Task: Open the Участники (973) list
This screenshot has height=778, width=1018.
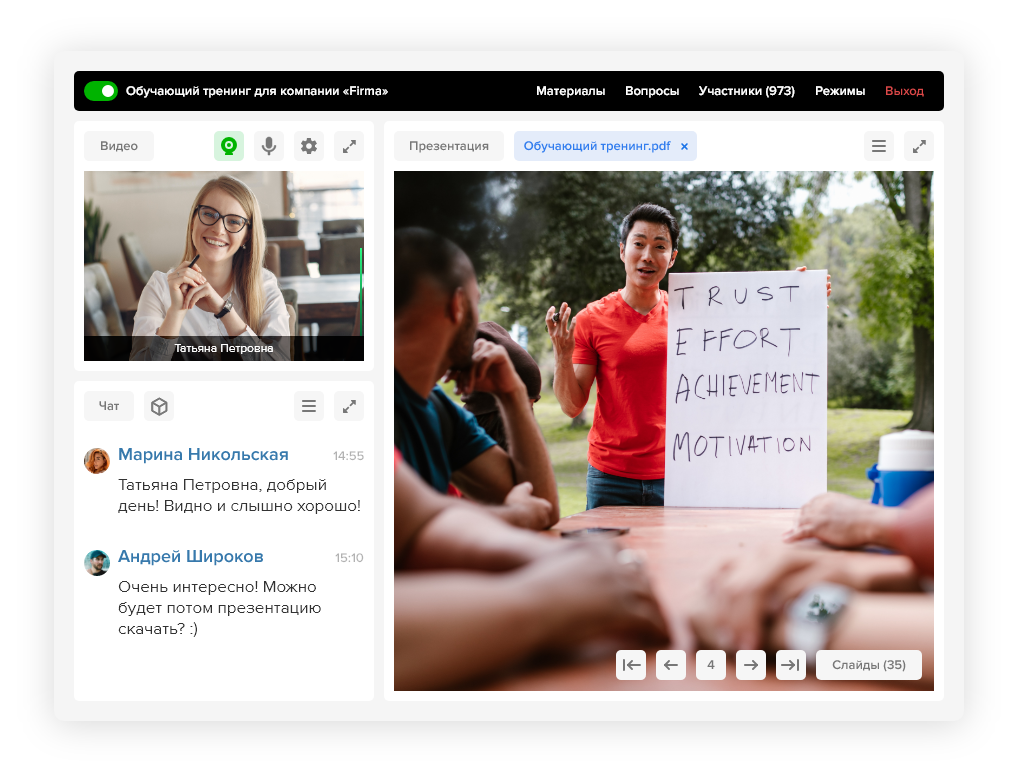Action: click(x=746, y=91)
